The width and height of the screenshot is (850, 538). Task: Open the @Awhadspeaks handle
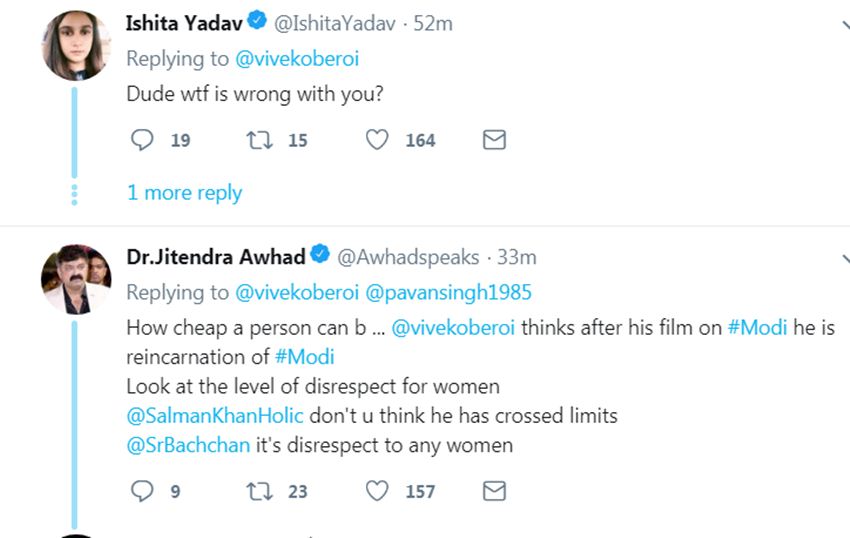click(x=408, y=257)
